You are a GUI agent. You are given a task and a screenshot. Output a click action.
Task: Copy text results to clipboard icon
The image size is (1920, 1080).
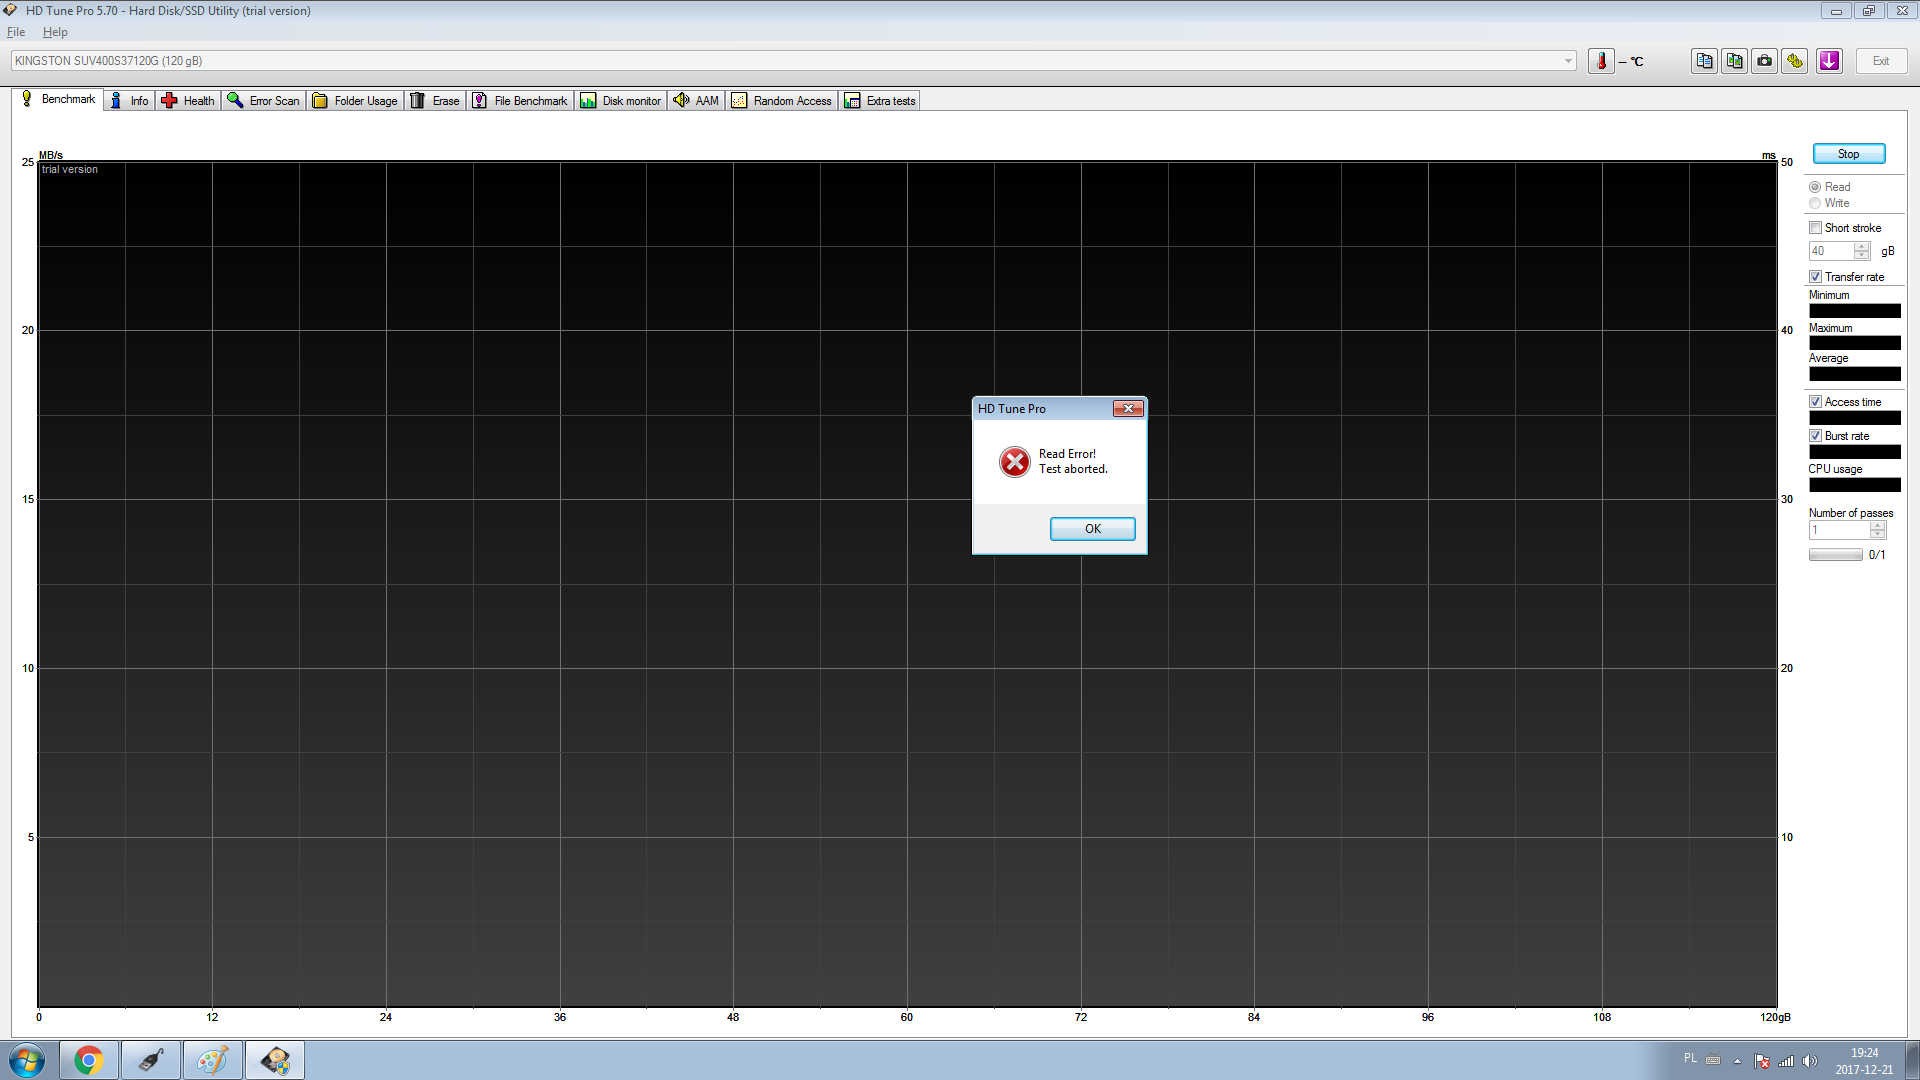click(x=1705, y=61)
